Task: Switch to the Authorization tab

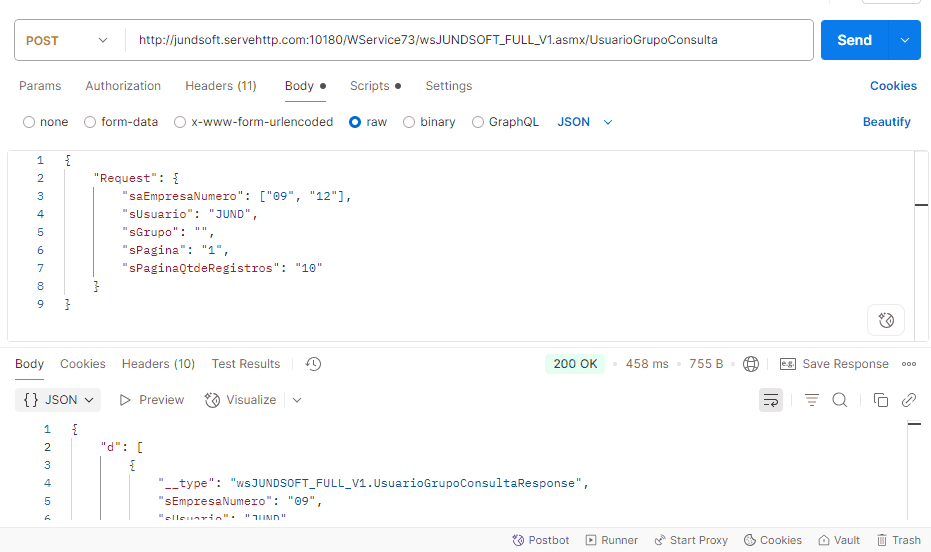Action: pos(123,86)
